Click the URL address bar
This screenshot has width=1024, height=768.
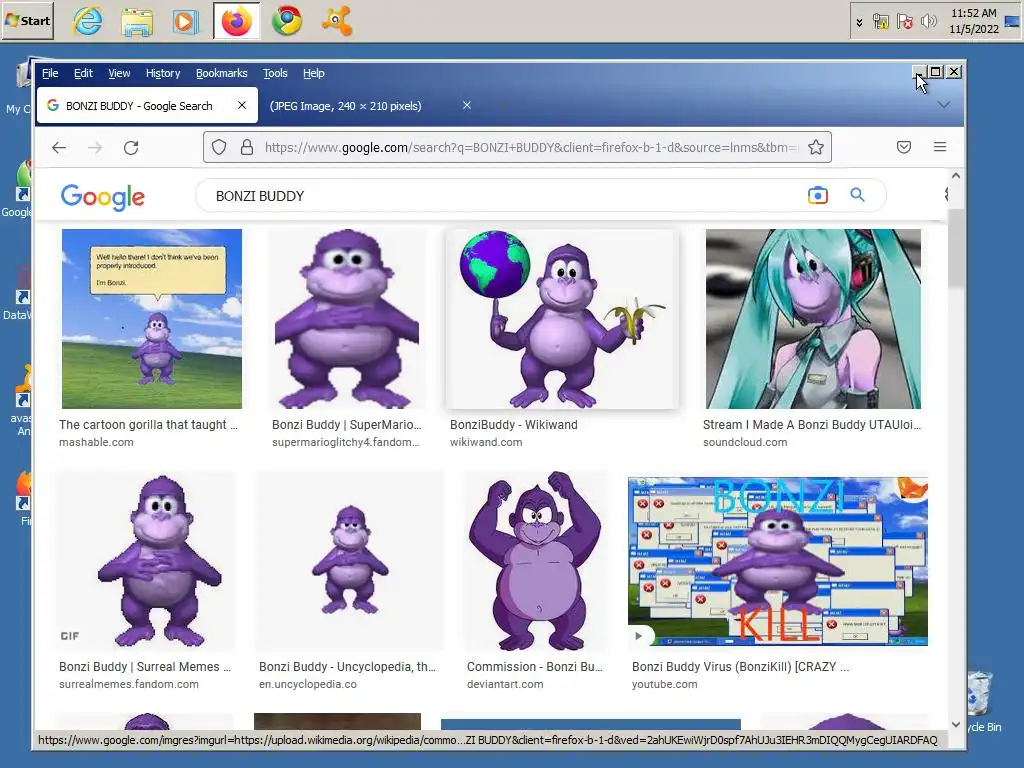pos(516,148)
